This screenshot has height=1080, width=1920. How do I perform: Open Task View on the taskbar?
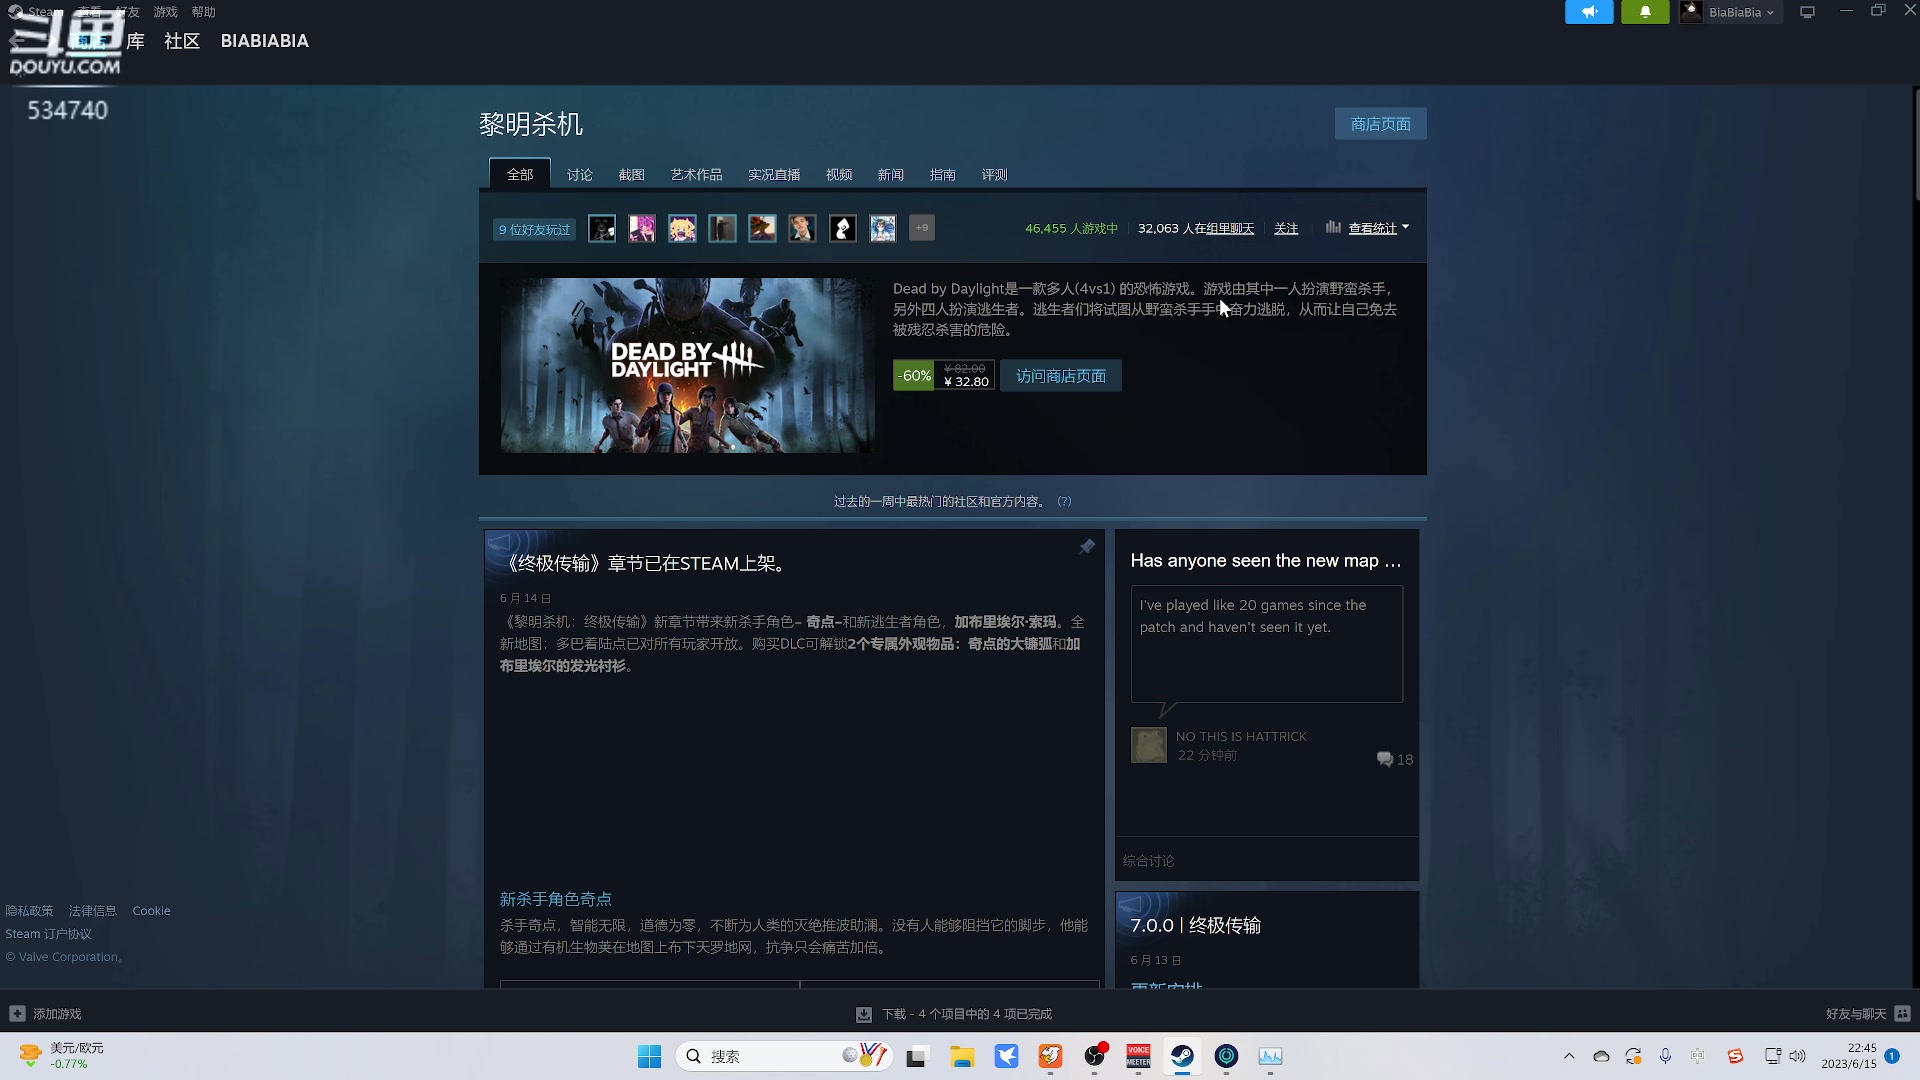(x=917, y=1056)
